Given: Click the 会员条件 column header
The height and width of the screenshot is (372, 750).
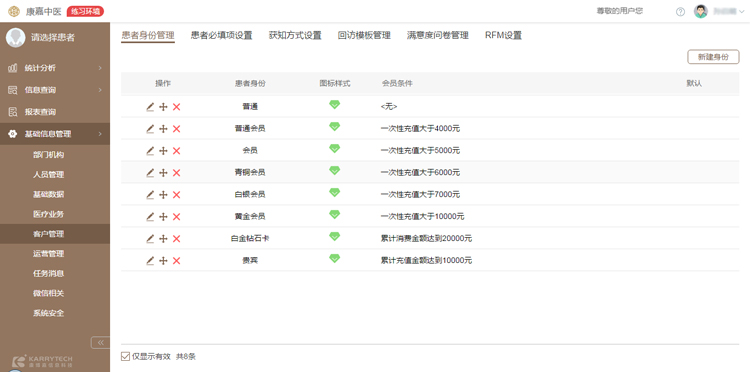Looking at the screenshot, I should (x=397, y=83).
